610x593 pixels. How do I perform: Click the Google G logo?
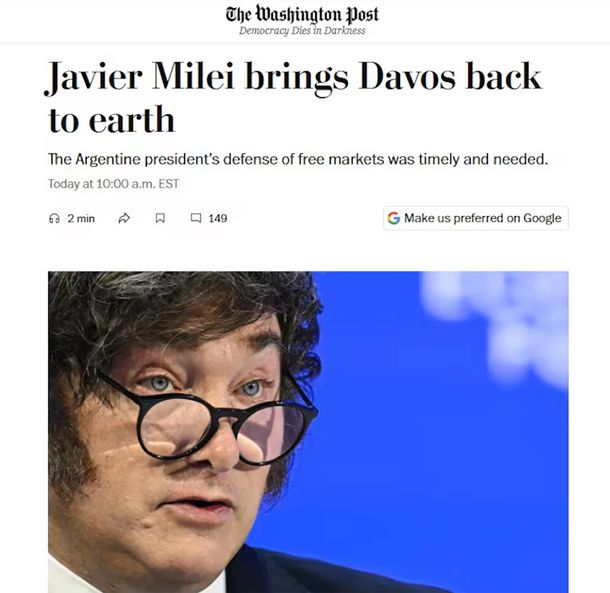coord(394,218)
